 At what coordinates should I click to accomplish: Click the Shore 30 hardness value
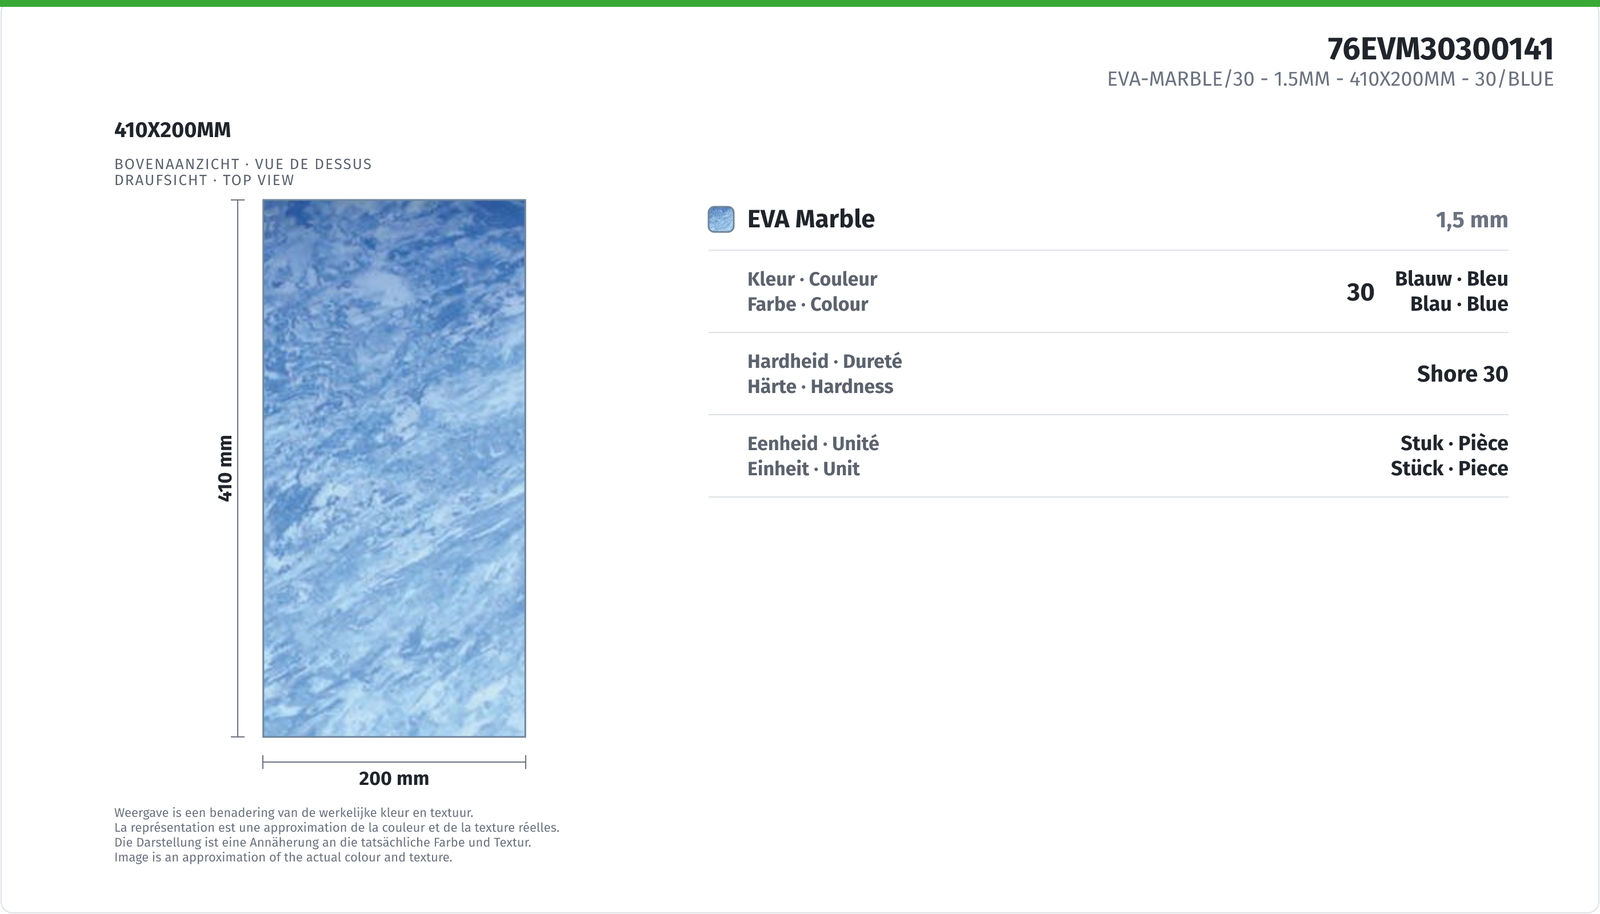pyautogui.click(x=1462, y=374)
